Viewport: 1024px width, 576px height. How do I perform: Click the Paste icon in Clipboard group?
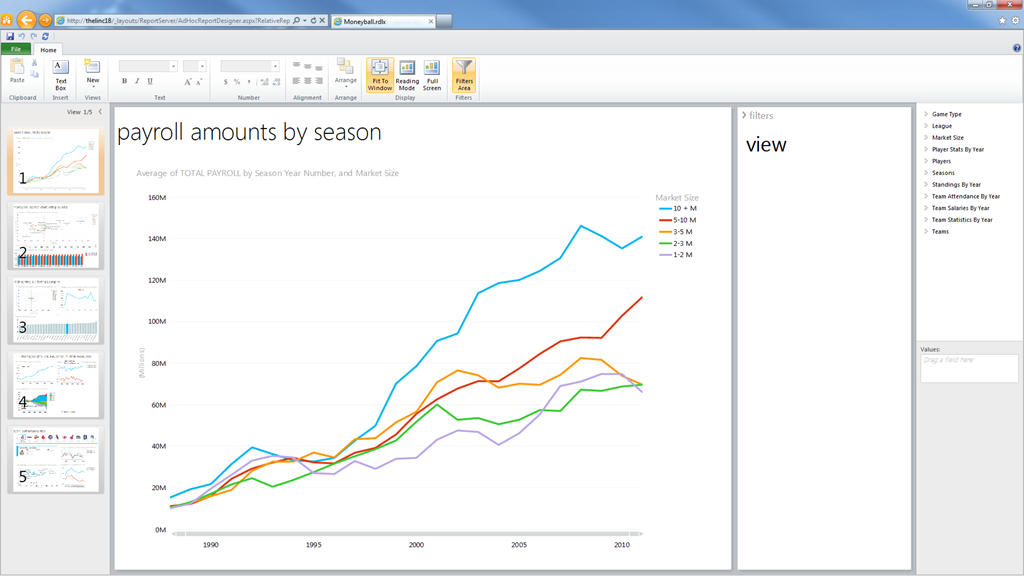coord(17,71)
